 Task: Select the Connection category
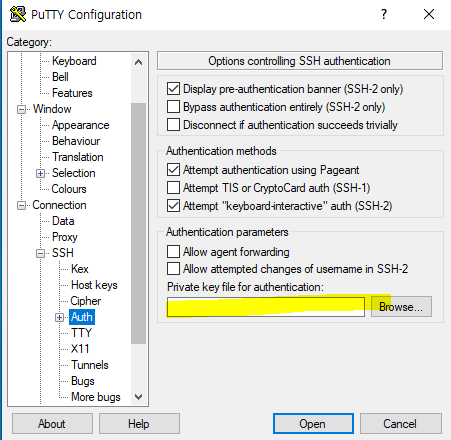[x=59, y=205]
